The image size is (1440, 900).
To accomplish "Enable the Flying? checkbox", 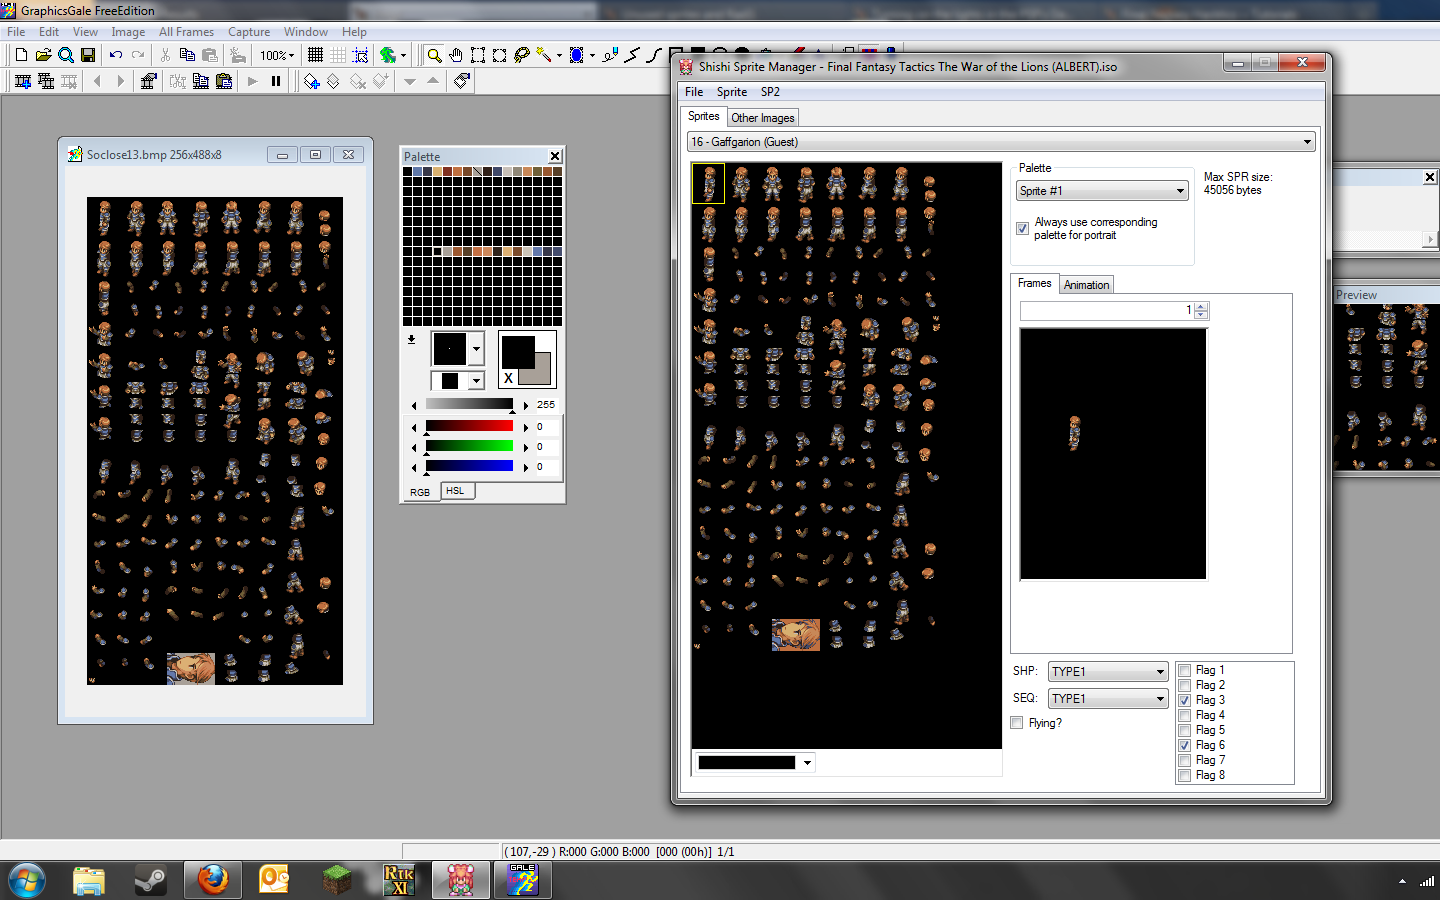I will [1017, 723].
